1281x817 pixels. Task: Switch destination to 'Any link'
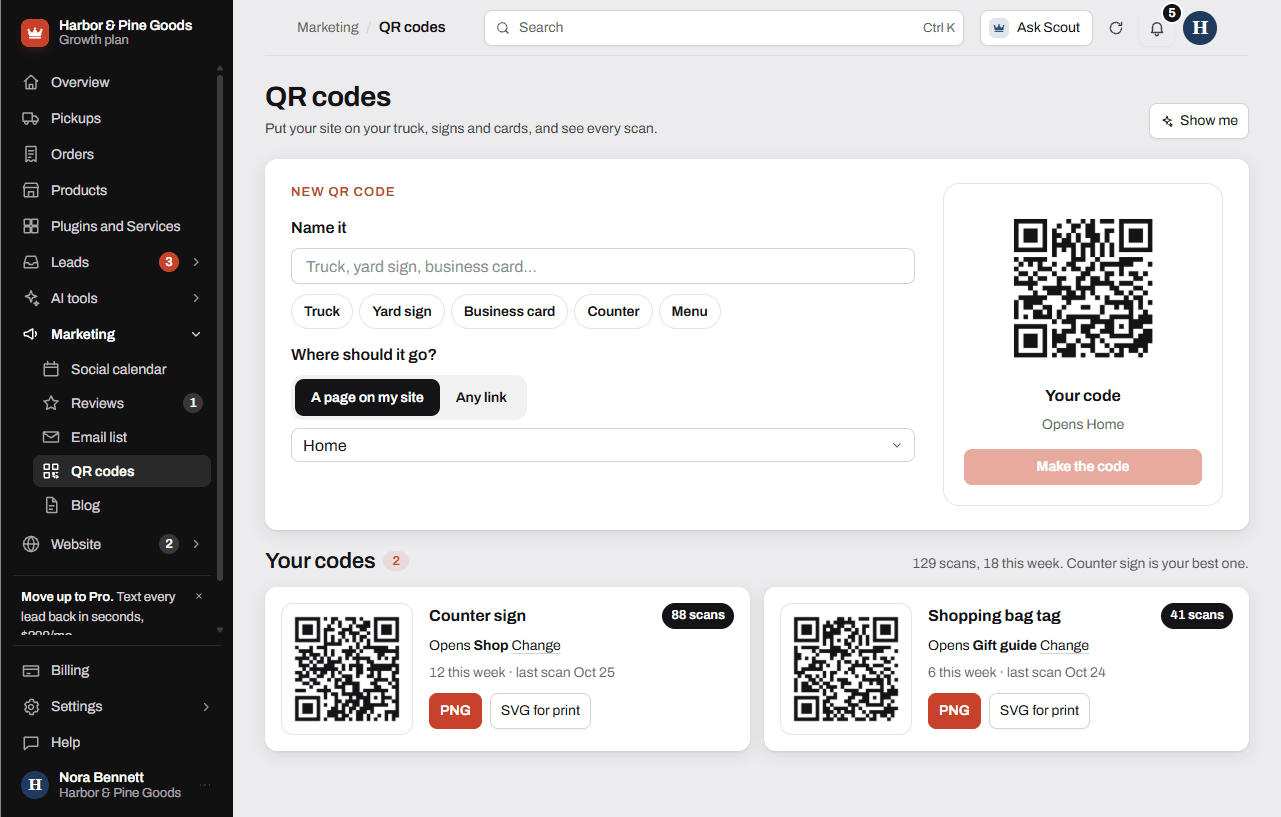[x=481, y=397]
